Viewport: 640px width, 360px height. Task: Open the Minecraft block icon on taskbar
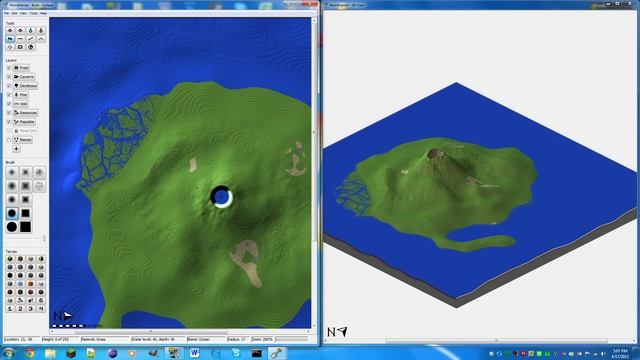pos(71,353)
